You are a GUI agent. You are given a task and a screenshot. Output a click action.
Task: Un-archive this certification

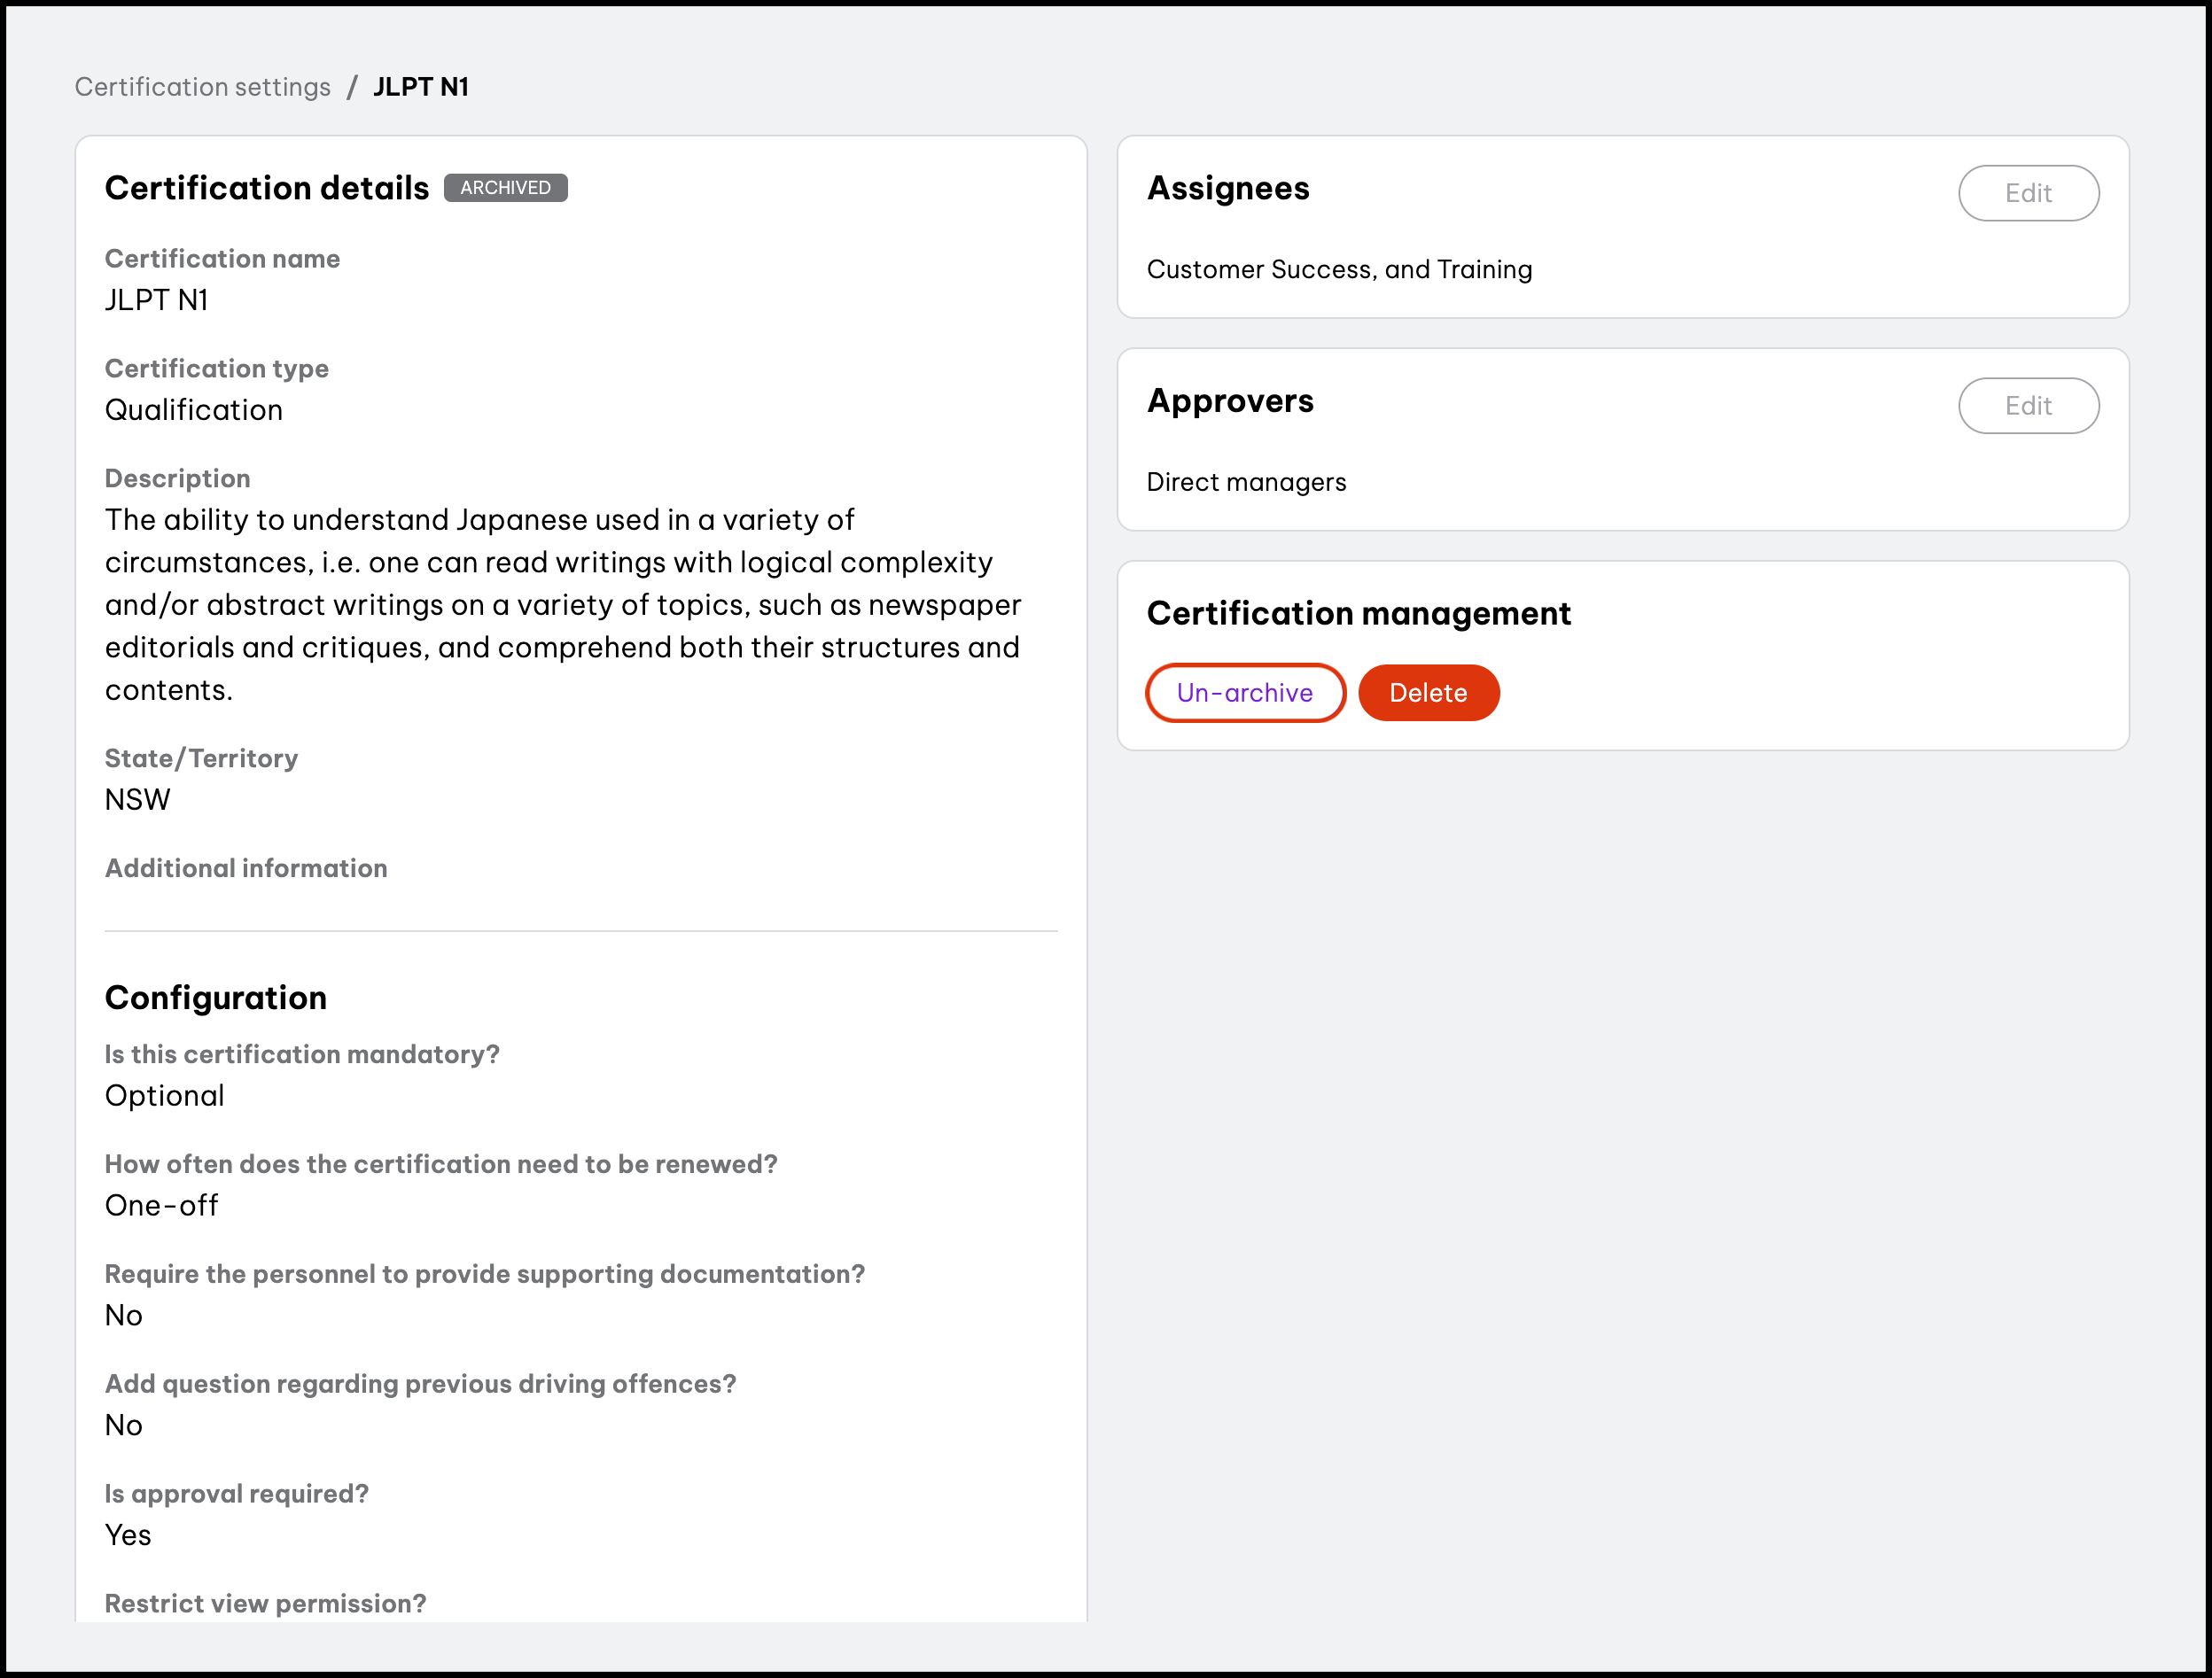click(1245, 693)
